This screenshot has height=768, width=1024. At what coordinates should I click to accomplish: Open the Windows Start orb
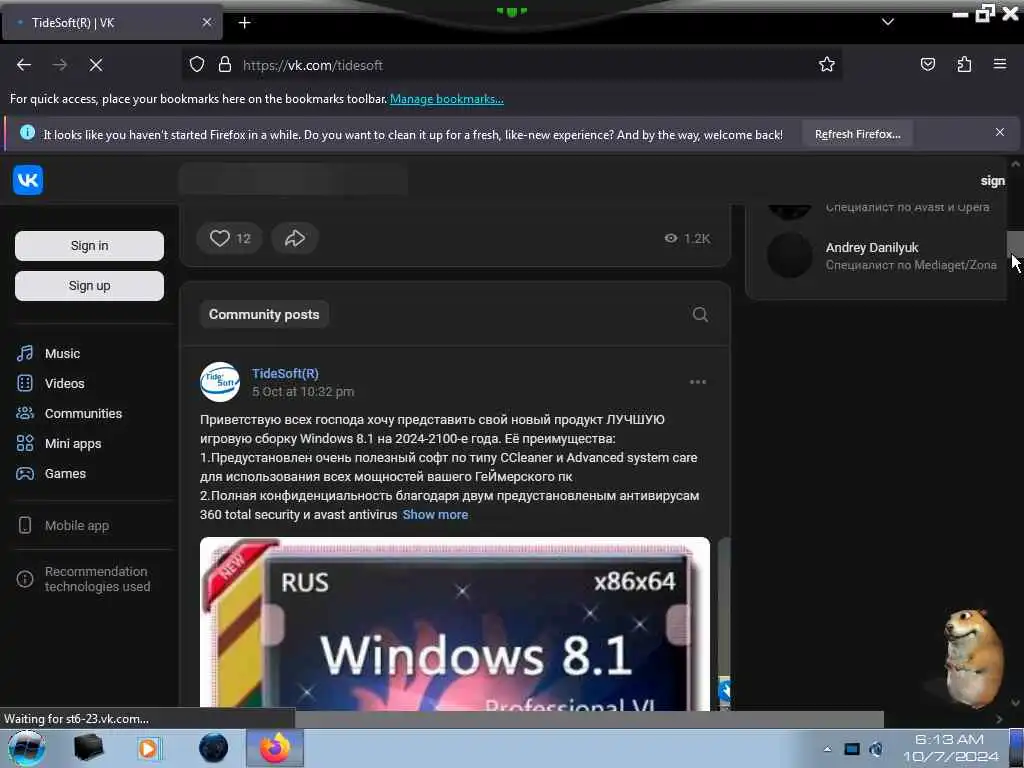click(26, 748)
